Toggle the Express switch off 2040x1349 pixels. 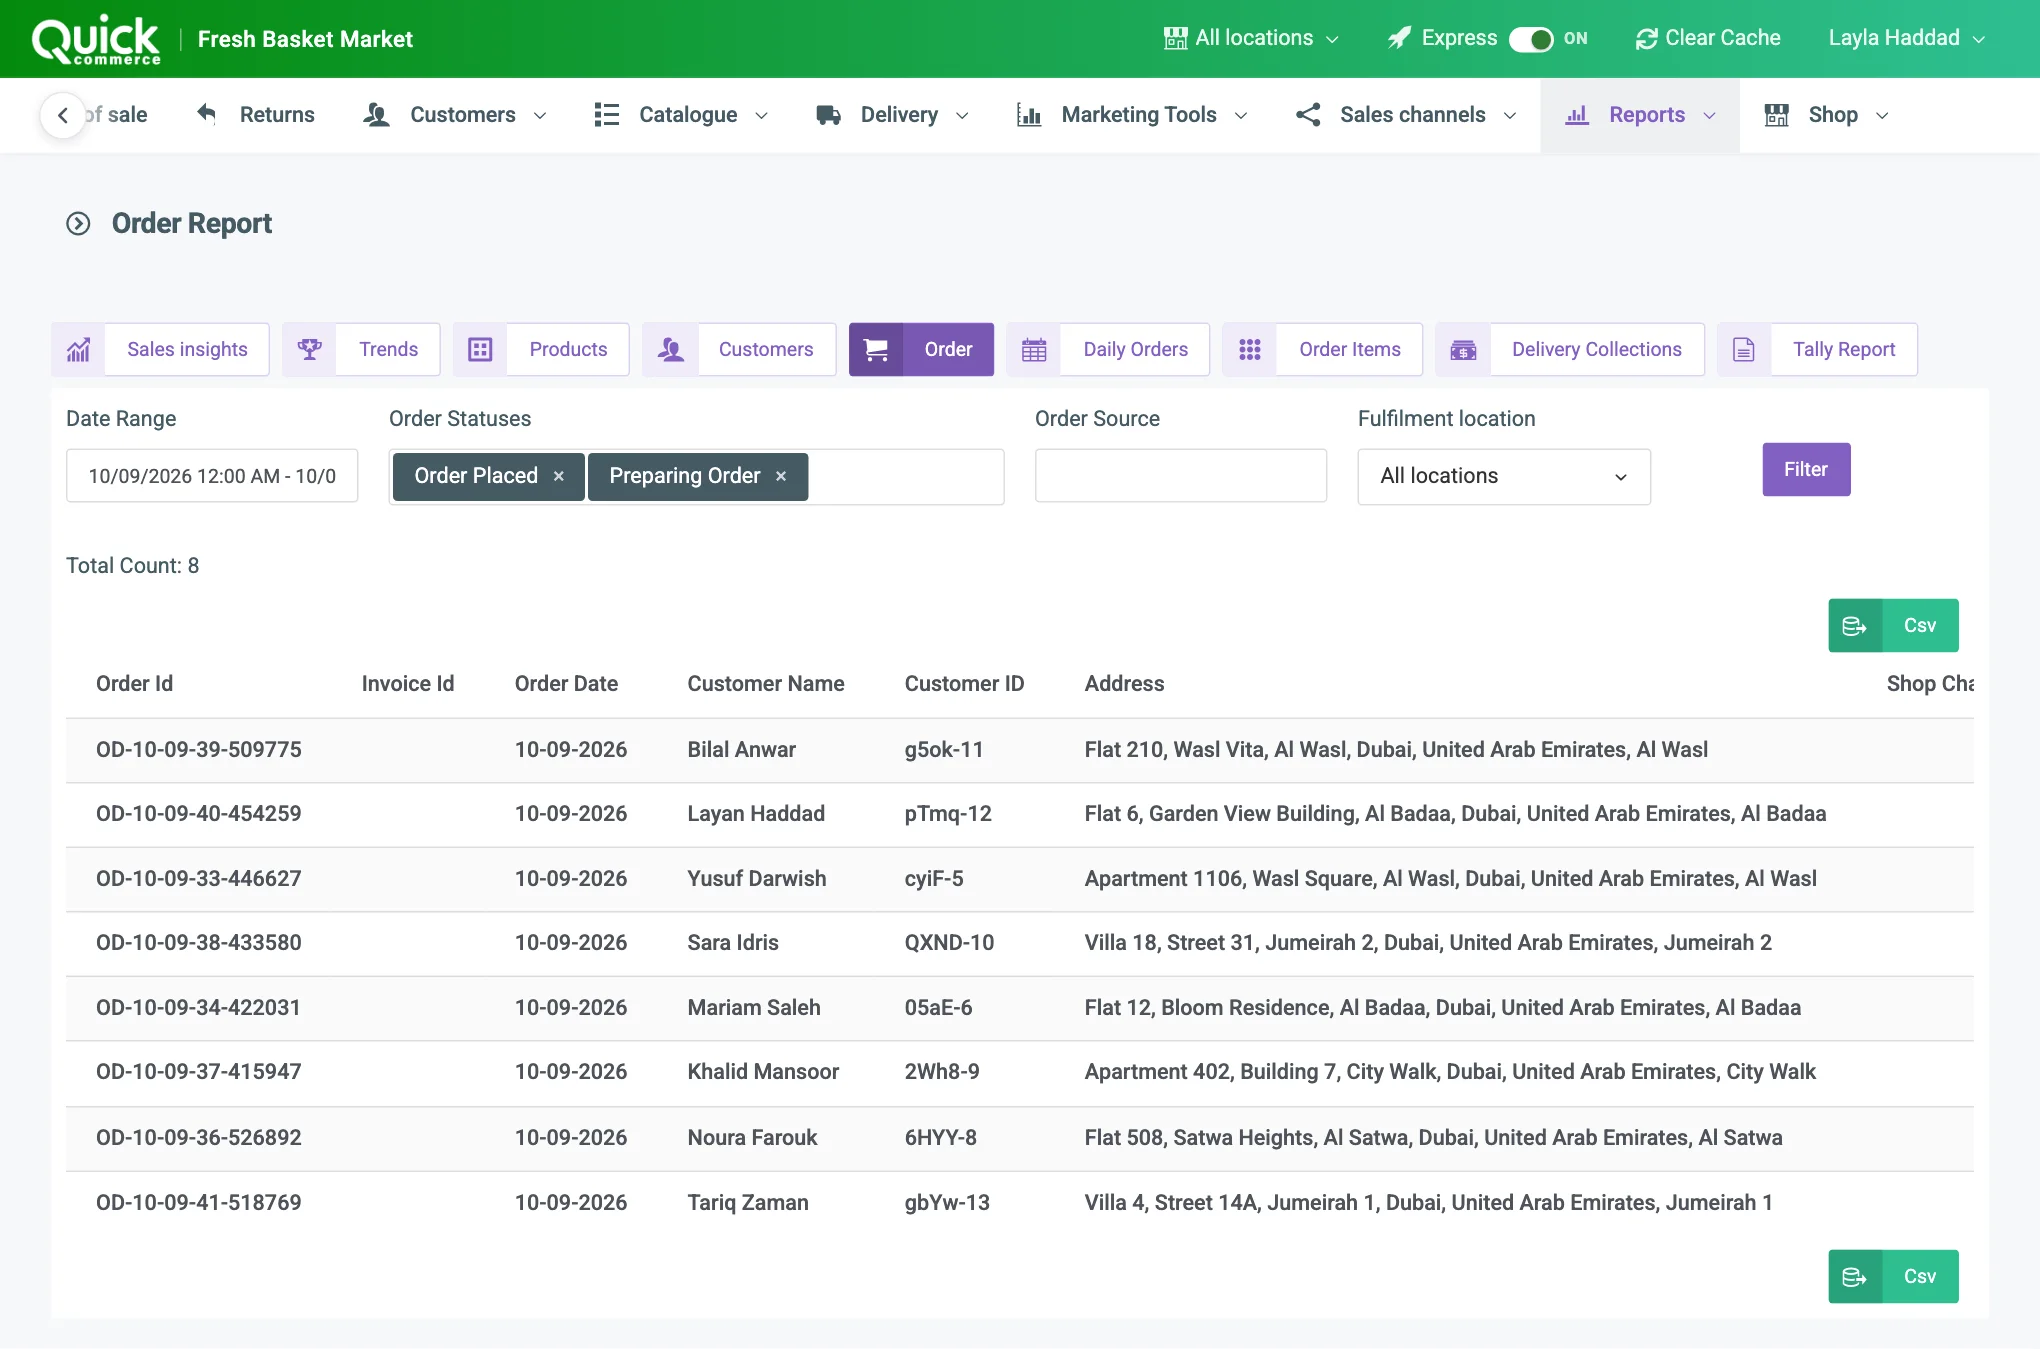pyautogui.click(x=1531, y=39)
